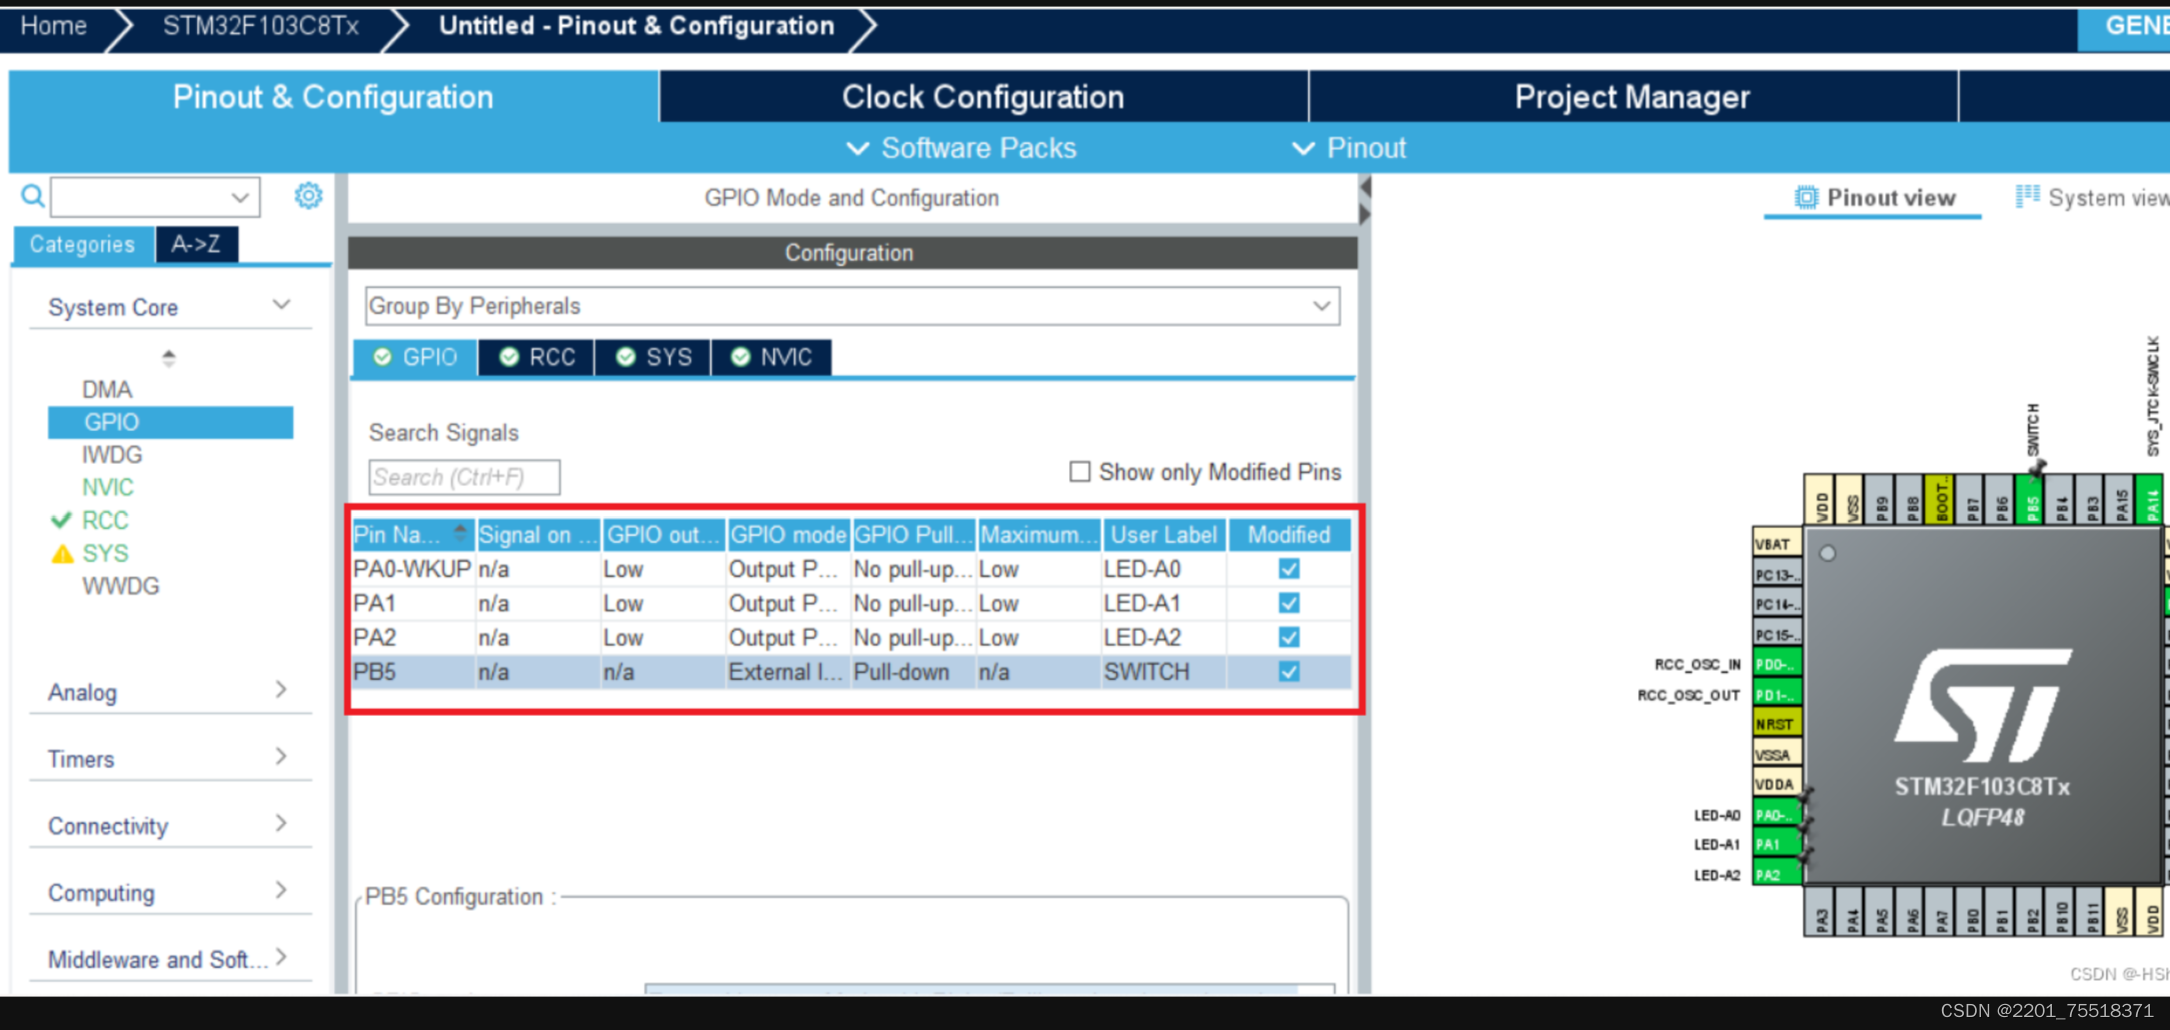2170x1030 pixels.
Task: Select the PD0 RCC_OSC_IN pin
Action: pos(1777,664)
